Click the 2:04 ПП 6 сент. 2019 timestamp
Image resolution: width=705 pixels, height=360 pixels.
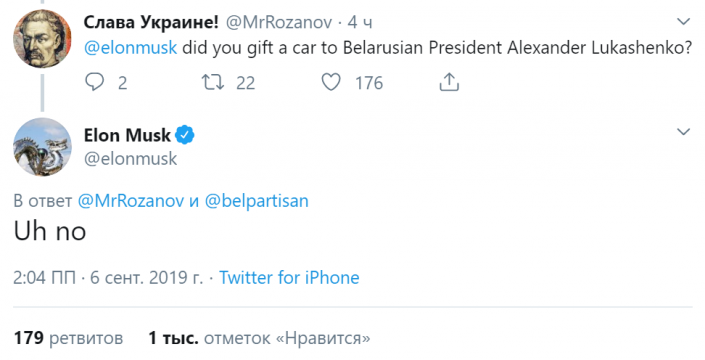click(108, 278)
